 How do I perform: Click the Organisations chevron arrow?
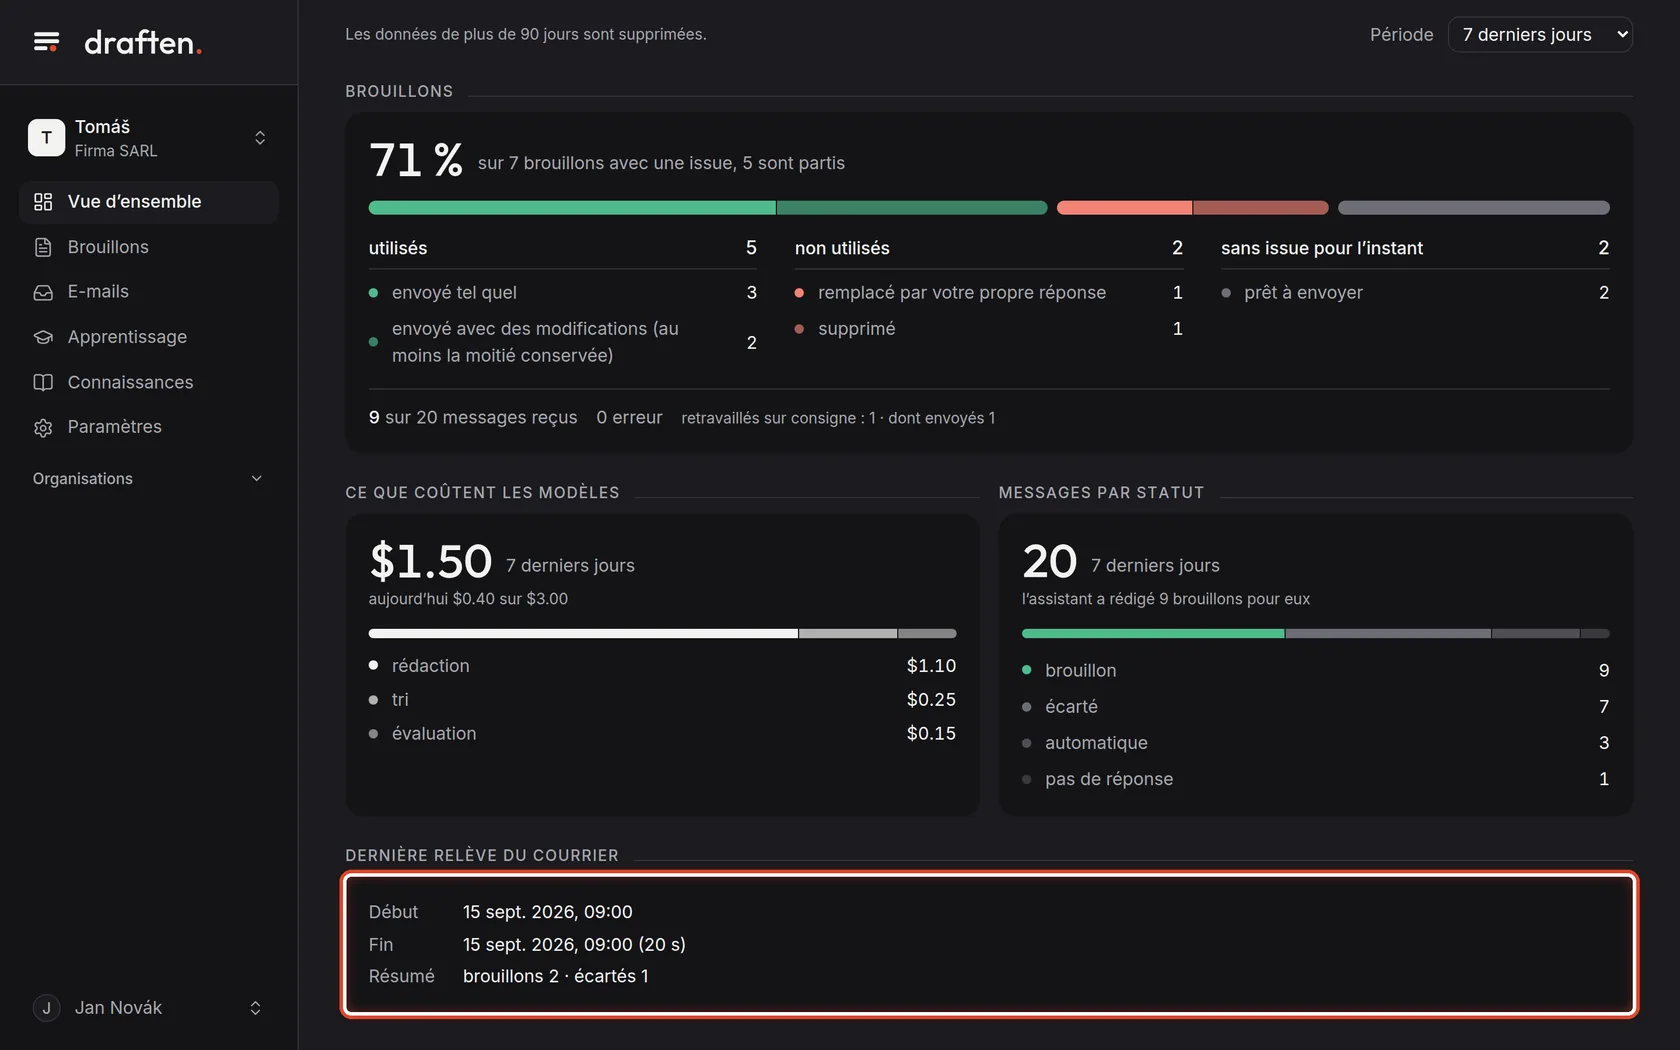click(x=256, y=479)
